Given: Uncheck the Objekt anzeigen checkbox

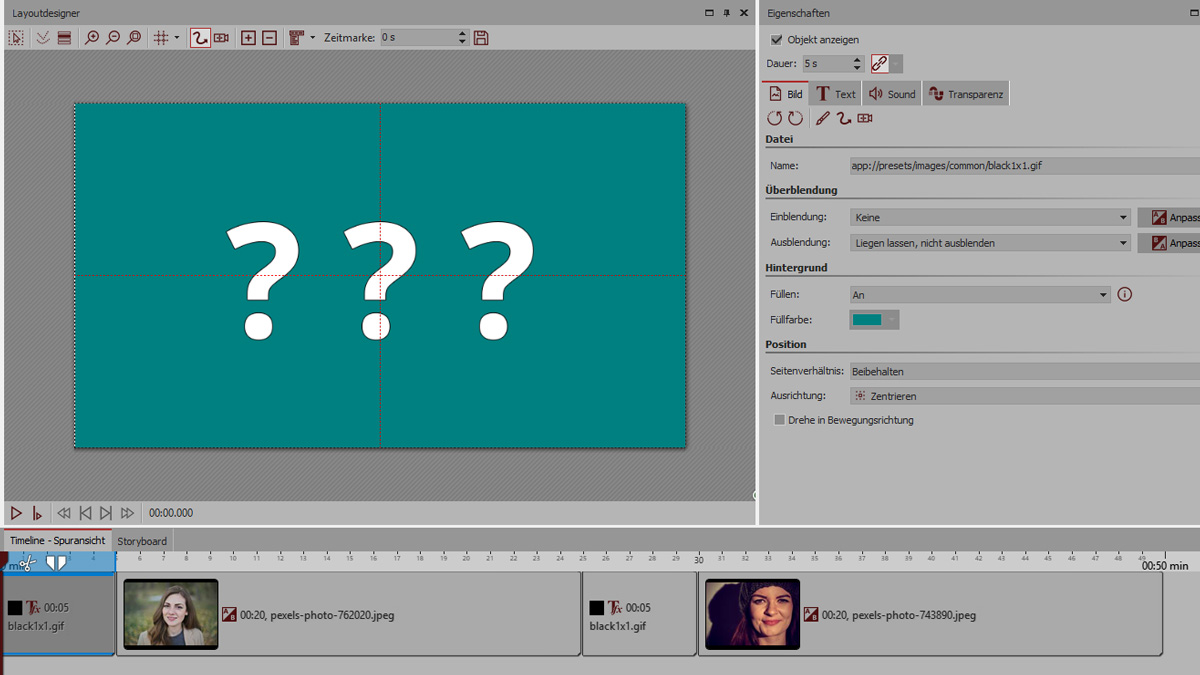Looking at the screenshot, I should [x=777, y=40].
